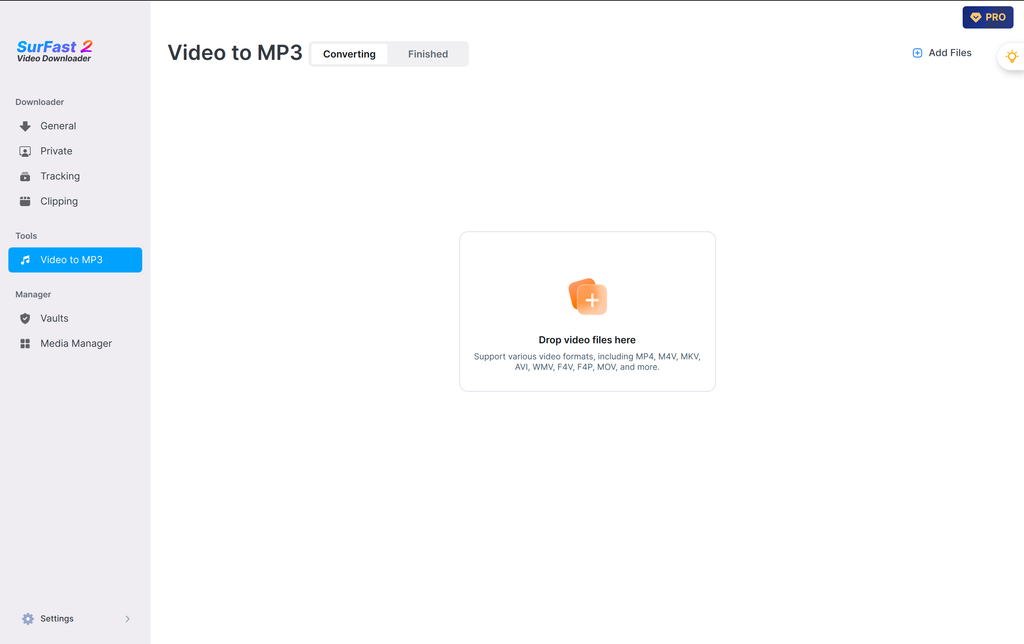Switch to the Finished tab

tap(428, 54)
